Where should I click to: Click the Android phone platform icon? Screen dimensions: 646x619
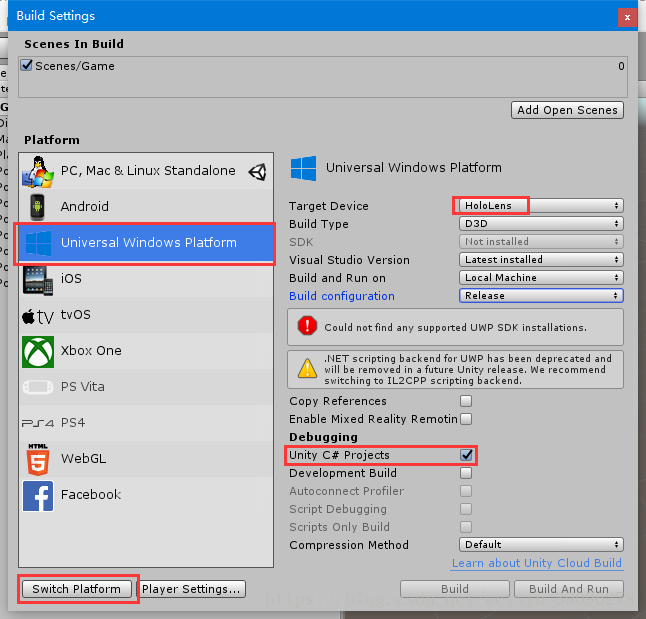point(38,207)
